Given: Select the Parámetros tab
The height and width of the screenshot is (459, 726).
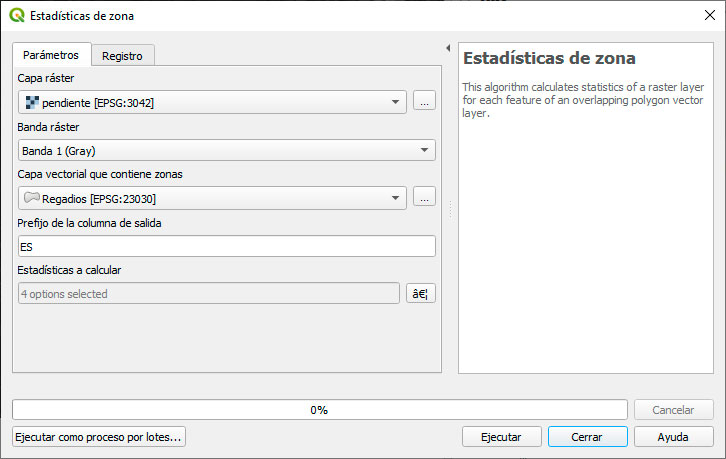Looking at the screenshot, I should (51, 55).
